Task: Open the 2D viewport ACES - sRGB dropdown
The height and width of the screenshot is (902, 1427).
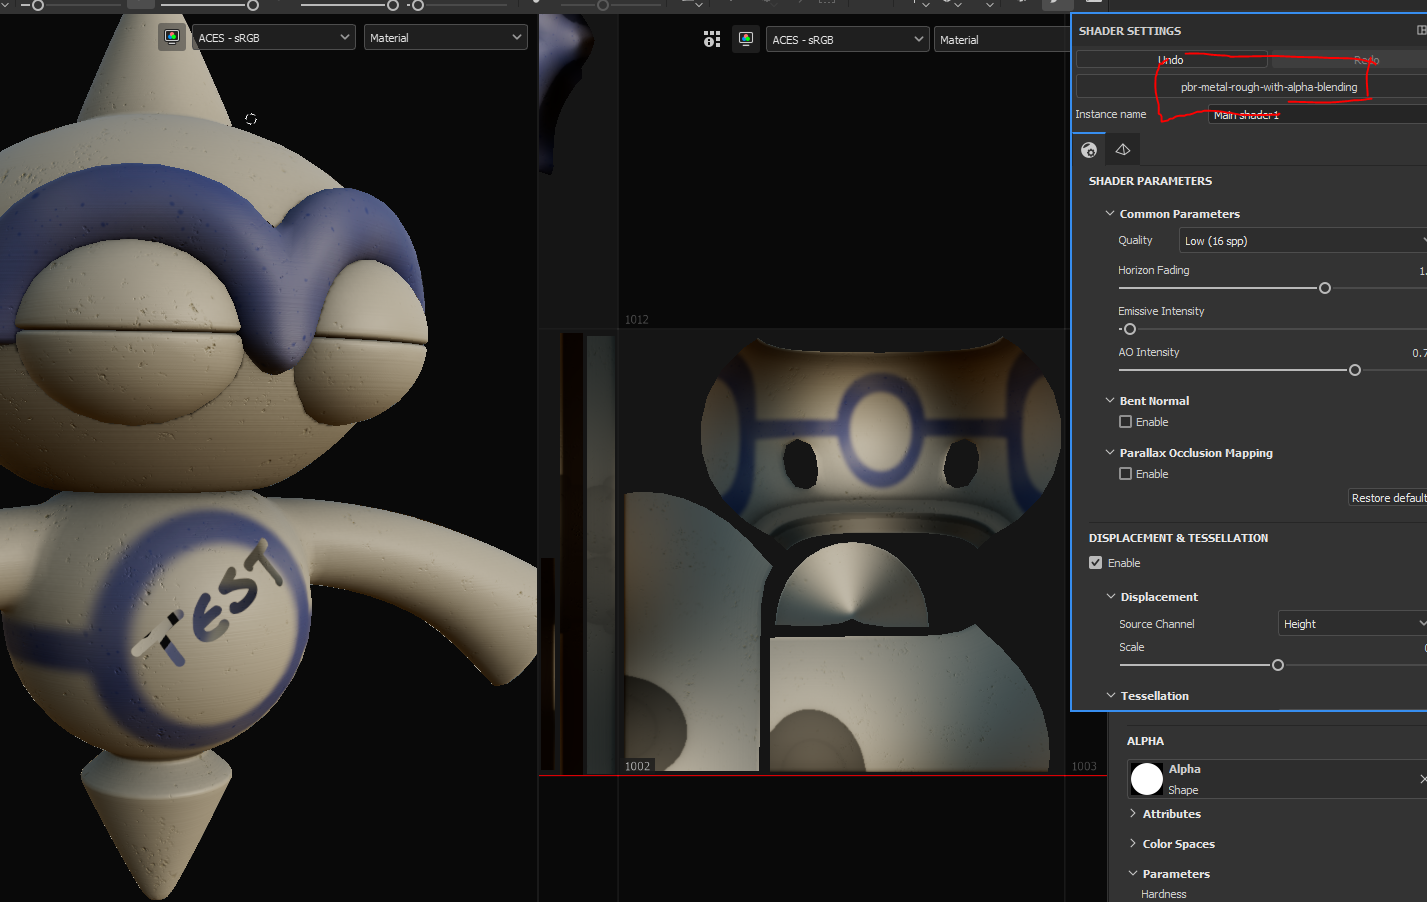Action: coord(847,40)
